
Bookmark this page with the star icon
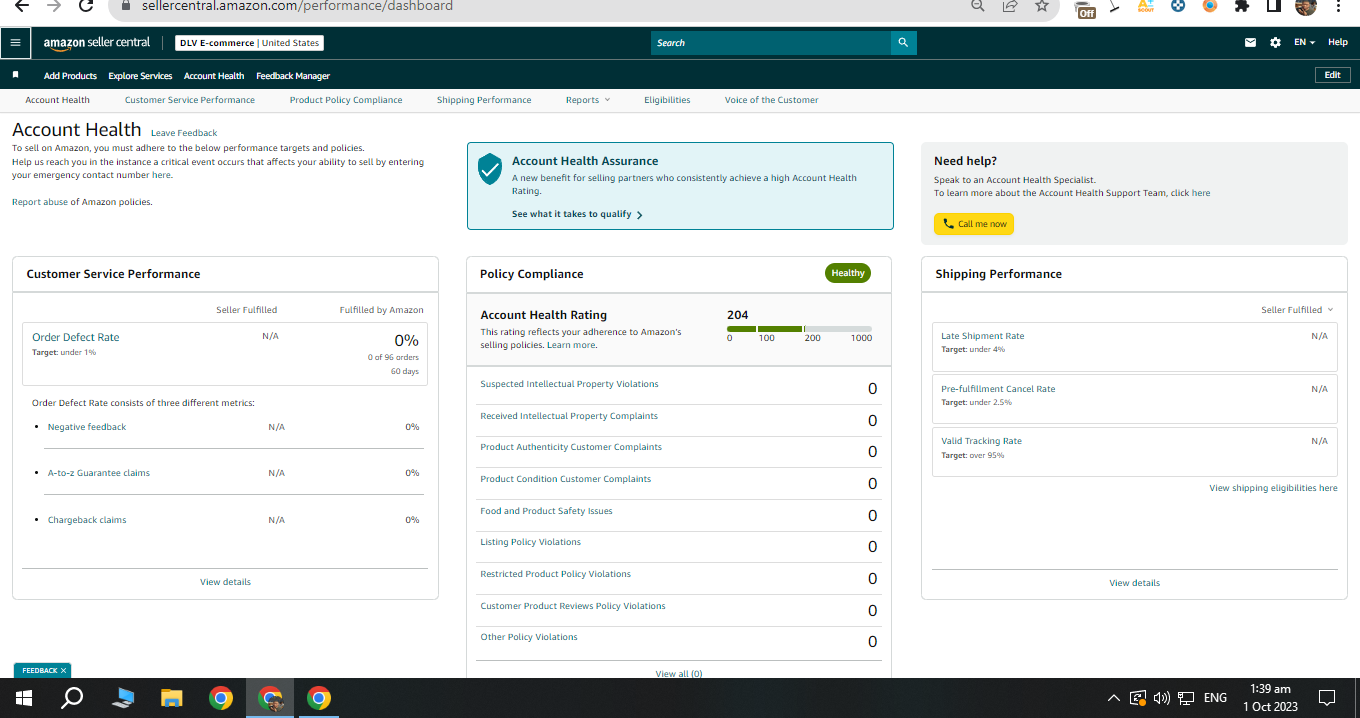click(1042, 6)
